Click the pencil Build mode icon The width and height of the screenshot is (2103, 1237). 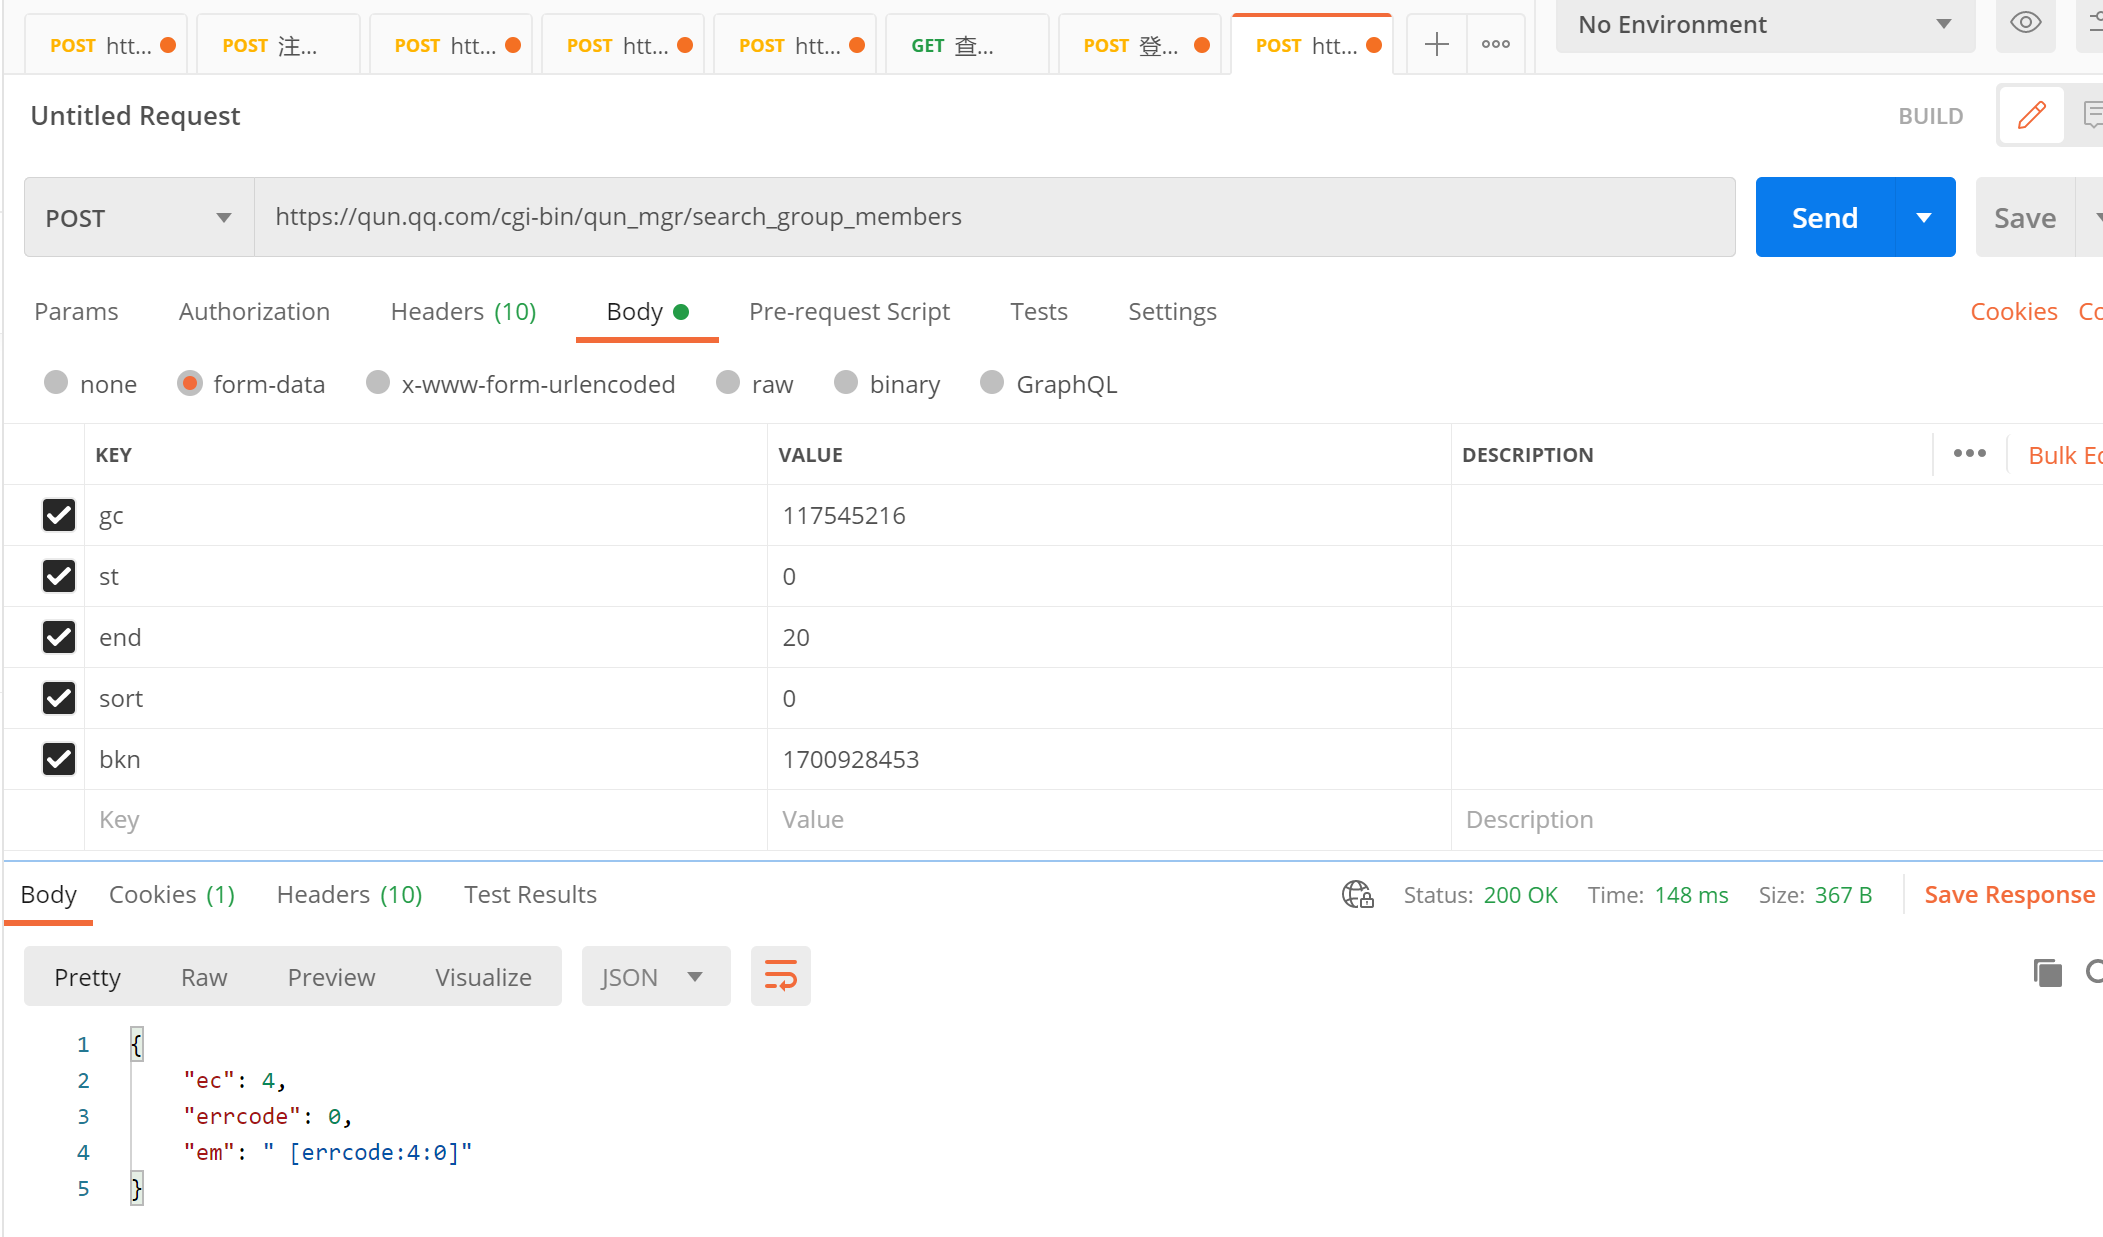click(2031, 116)
